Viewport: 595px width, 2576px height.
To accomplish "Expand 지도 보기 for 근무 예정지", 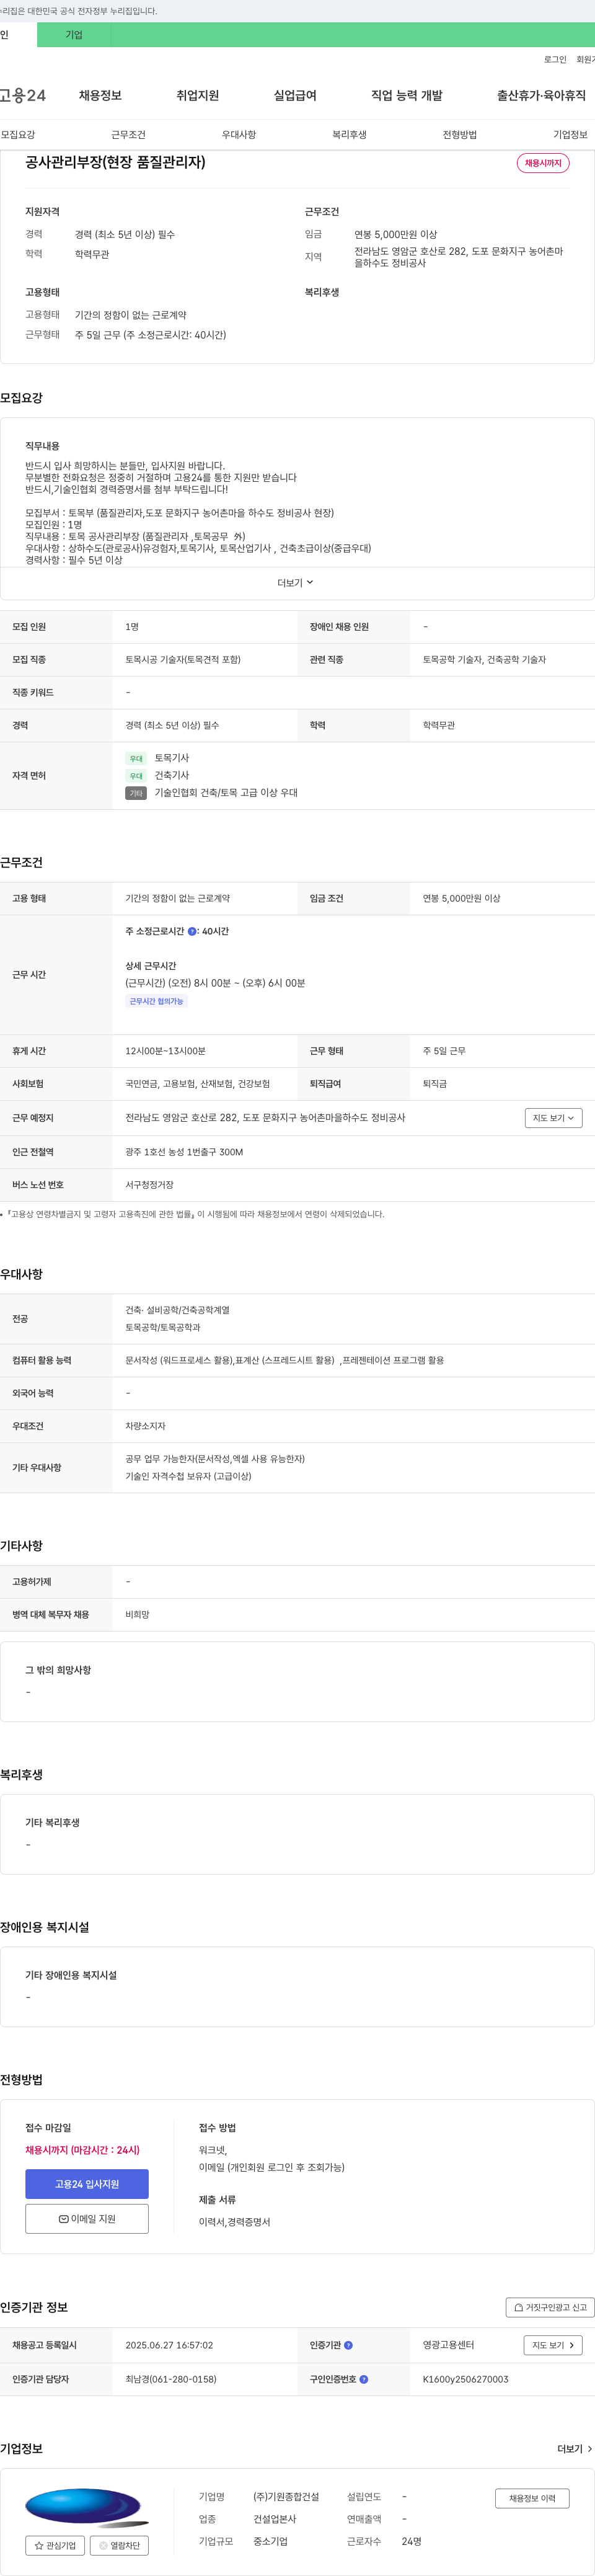I will click(553, 1118).
